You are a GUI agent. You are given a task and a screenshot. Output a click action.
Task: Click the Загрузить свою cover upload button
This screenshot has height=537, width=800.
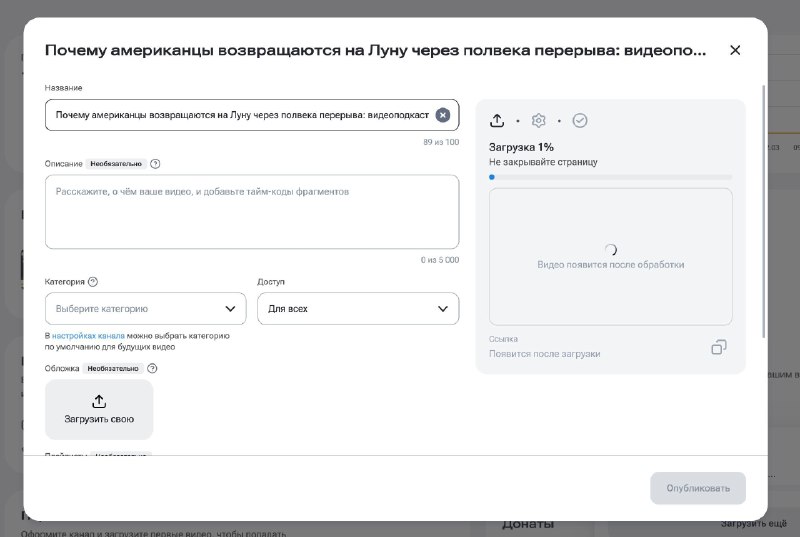tap(99, 410)
